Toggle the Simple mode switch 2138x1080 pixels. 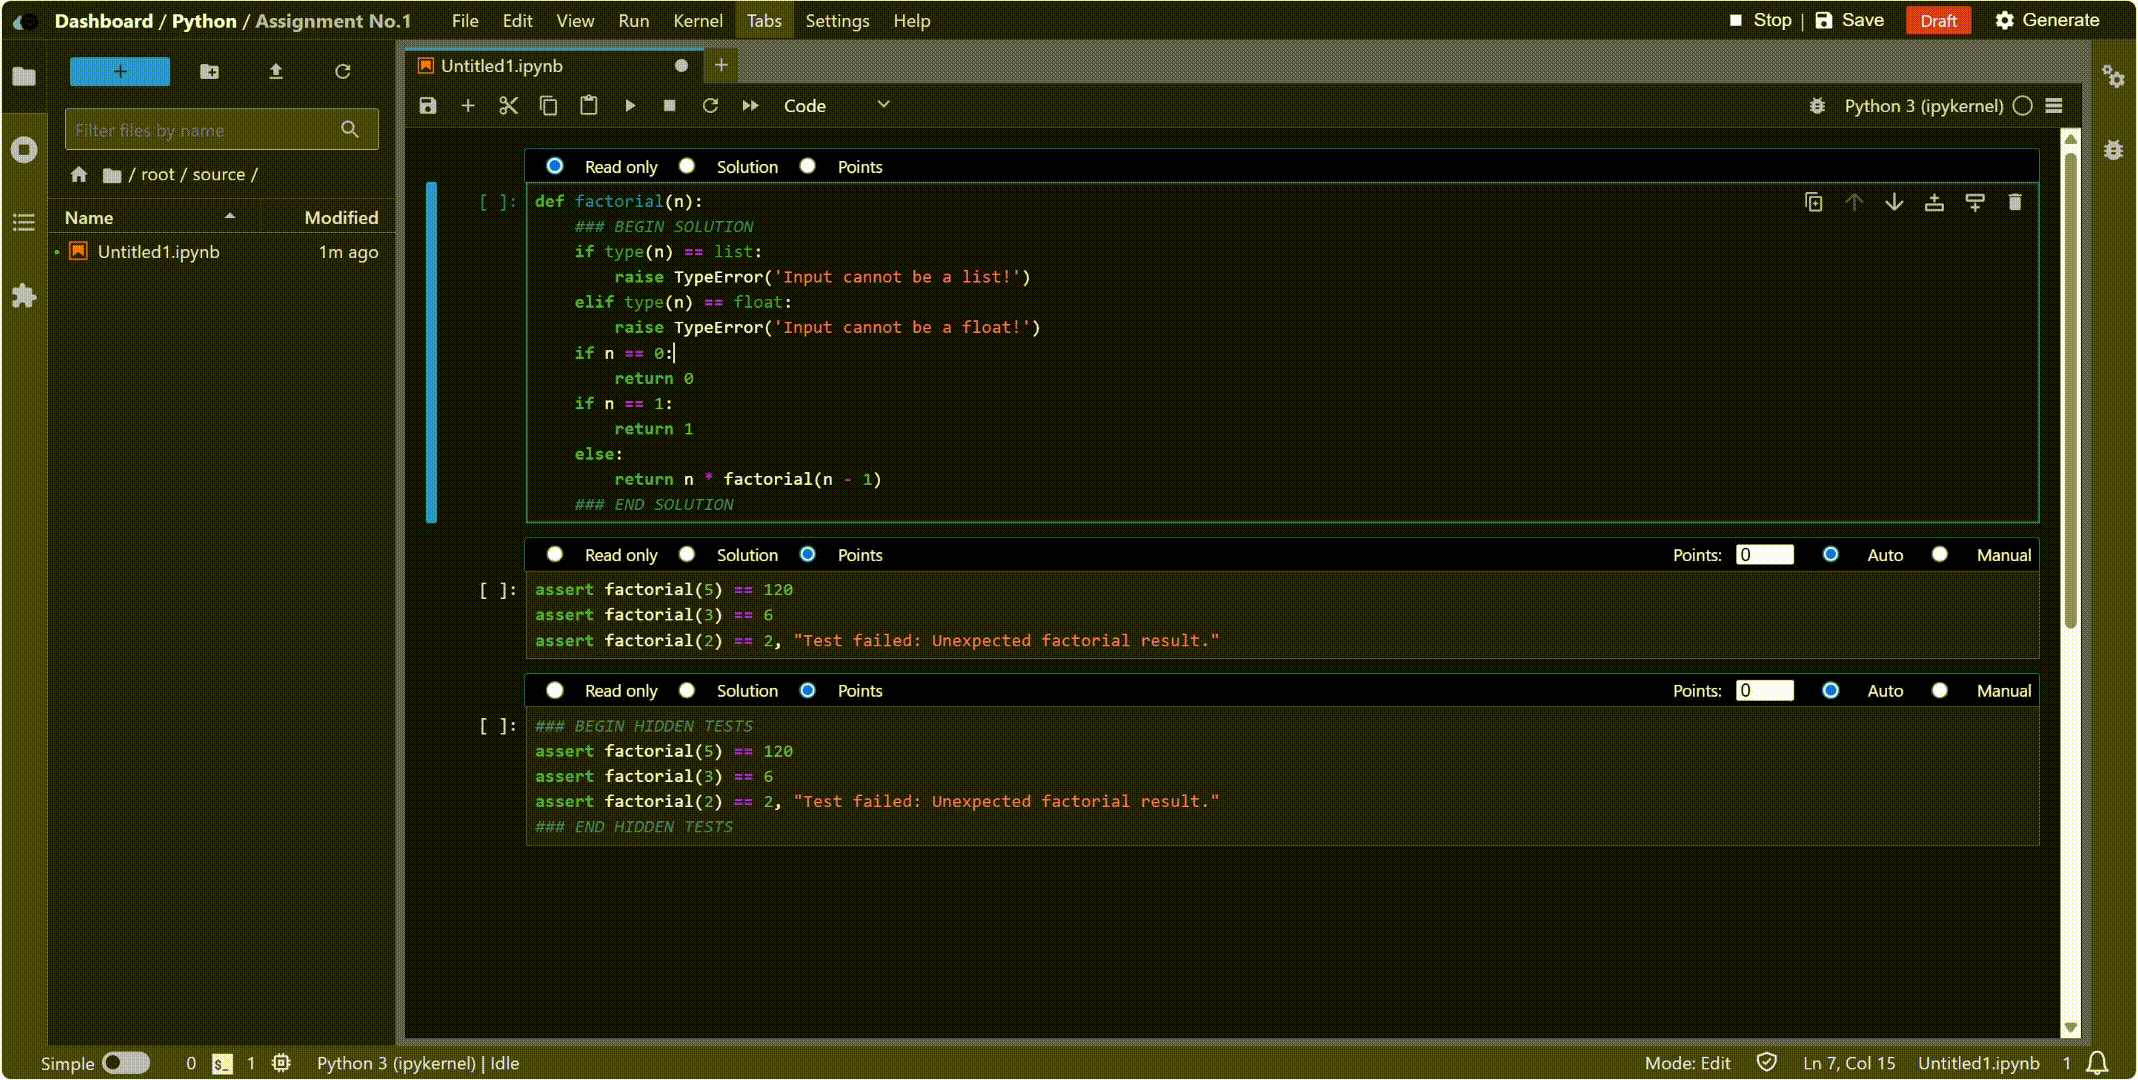(x=126, y=1063)
